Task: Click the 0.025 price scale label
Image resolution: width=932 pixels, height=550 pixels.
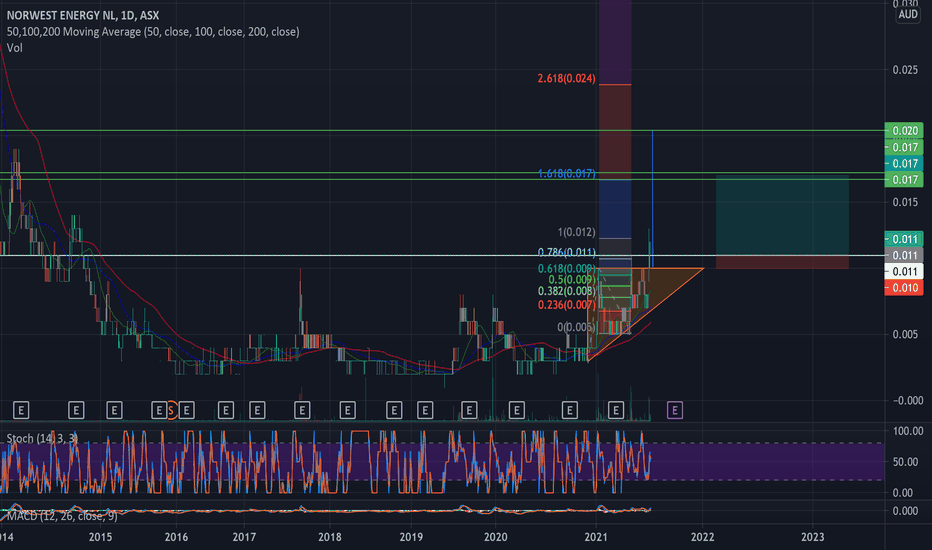Action: [x=905, y=70]
